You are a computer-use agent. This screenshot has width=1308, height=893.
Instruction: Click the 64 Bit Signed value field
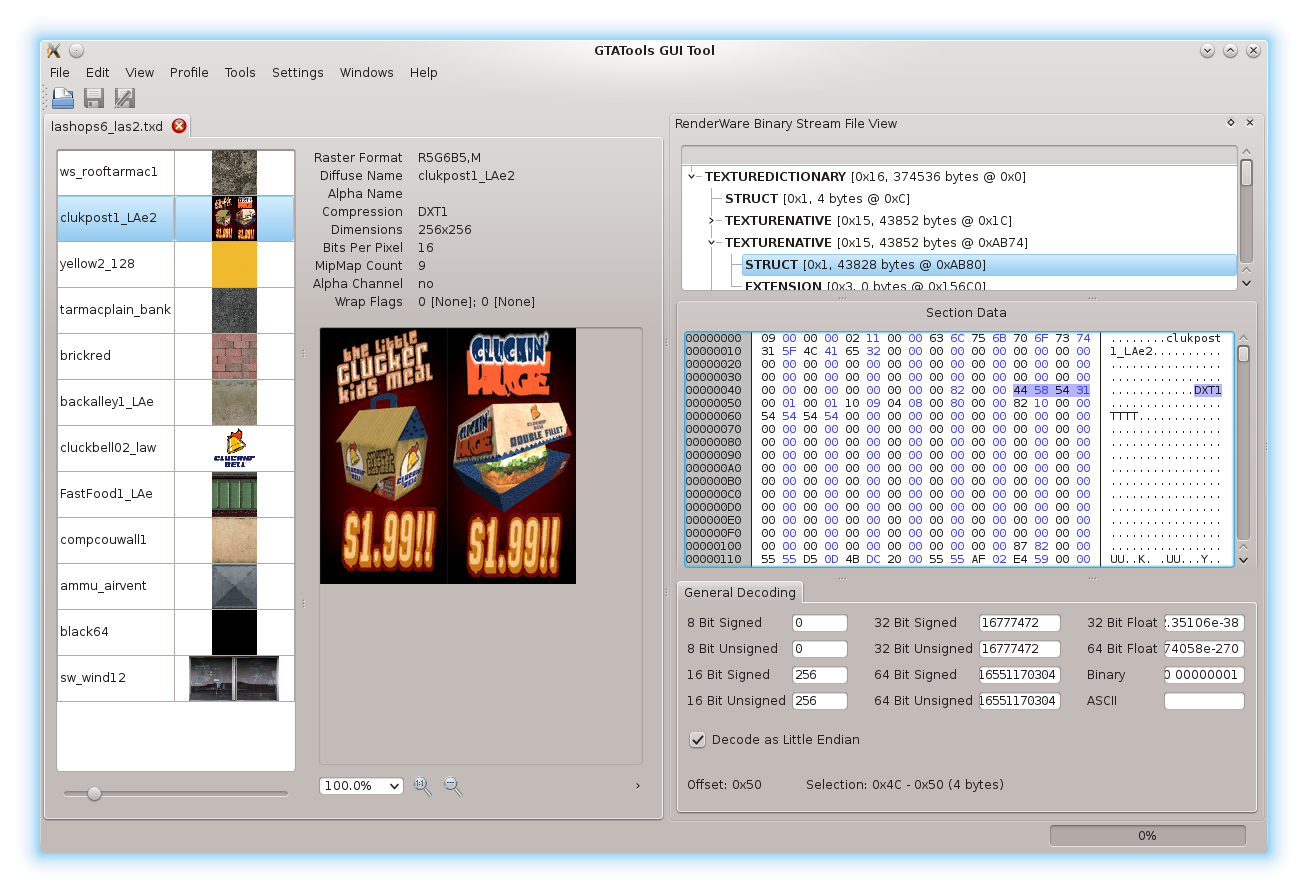1019,675
